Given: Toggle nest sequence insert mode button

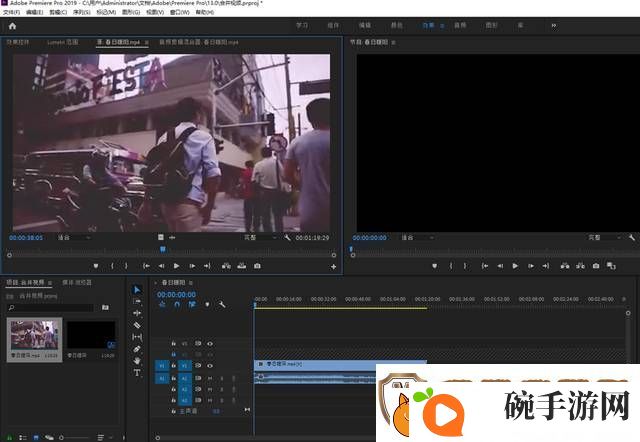Looking at the screenshot, I should (x=162, y=304).
